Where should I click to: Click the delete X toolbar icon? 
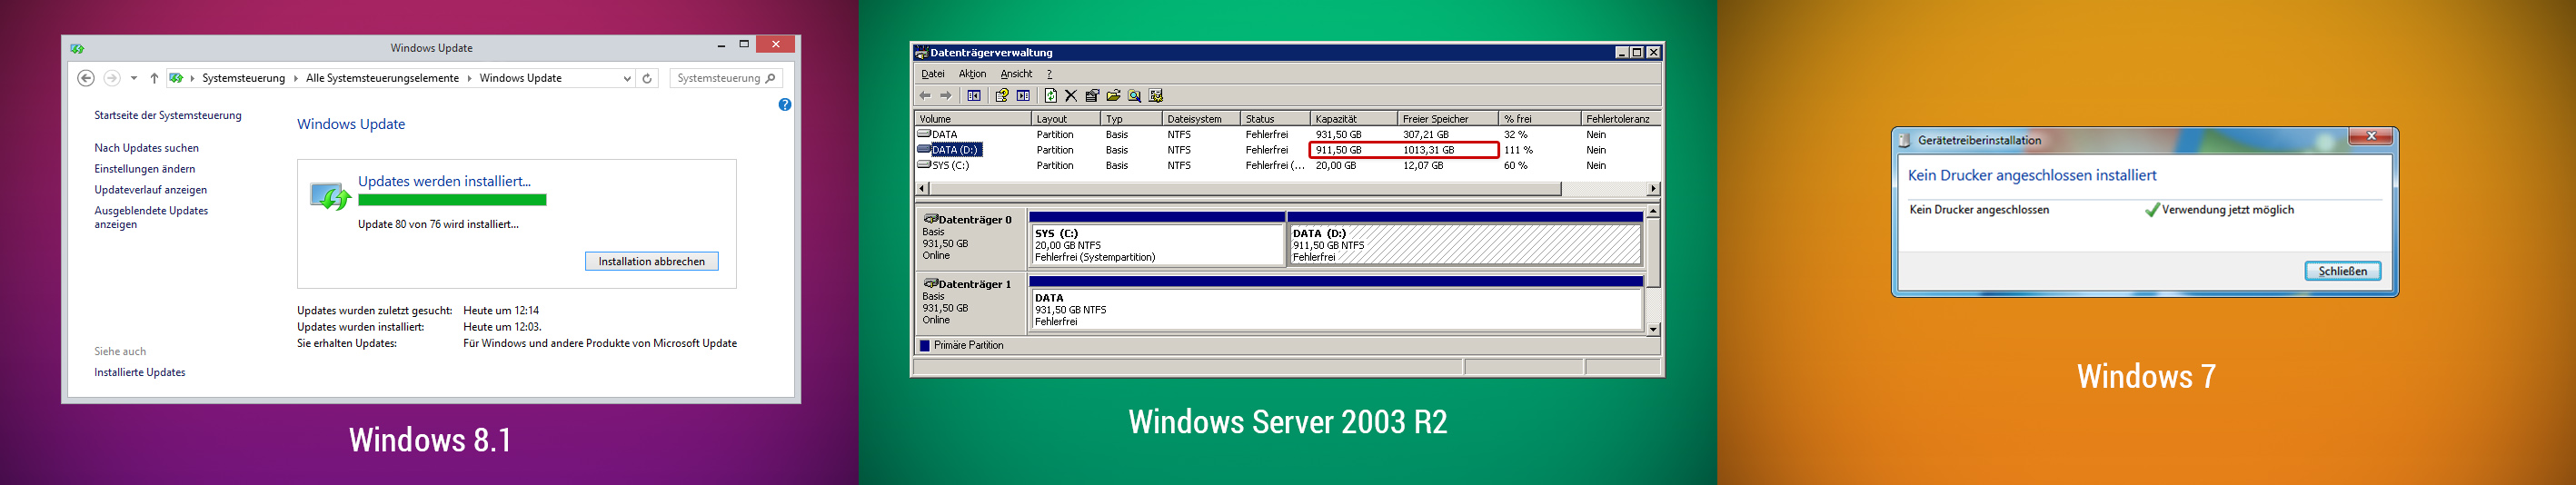[1071, 96]
